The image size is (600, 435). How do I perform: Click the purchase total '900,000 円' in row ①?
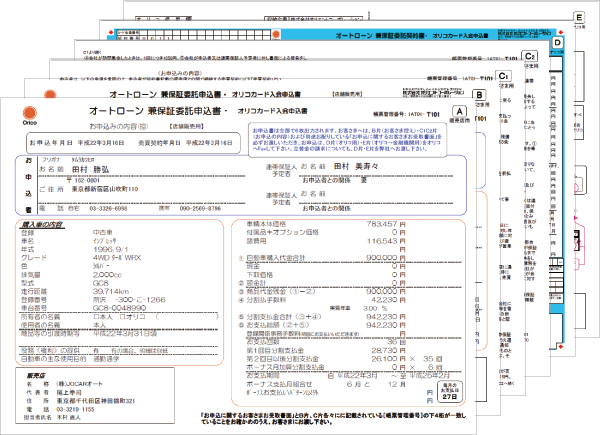pos(386,258)
